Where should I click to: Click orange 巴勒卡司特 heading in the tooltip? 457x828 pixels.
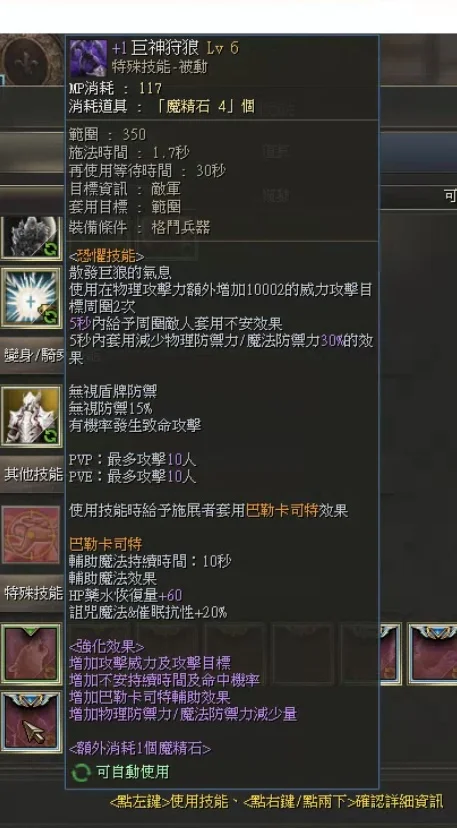(x=106, y=544)
